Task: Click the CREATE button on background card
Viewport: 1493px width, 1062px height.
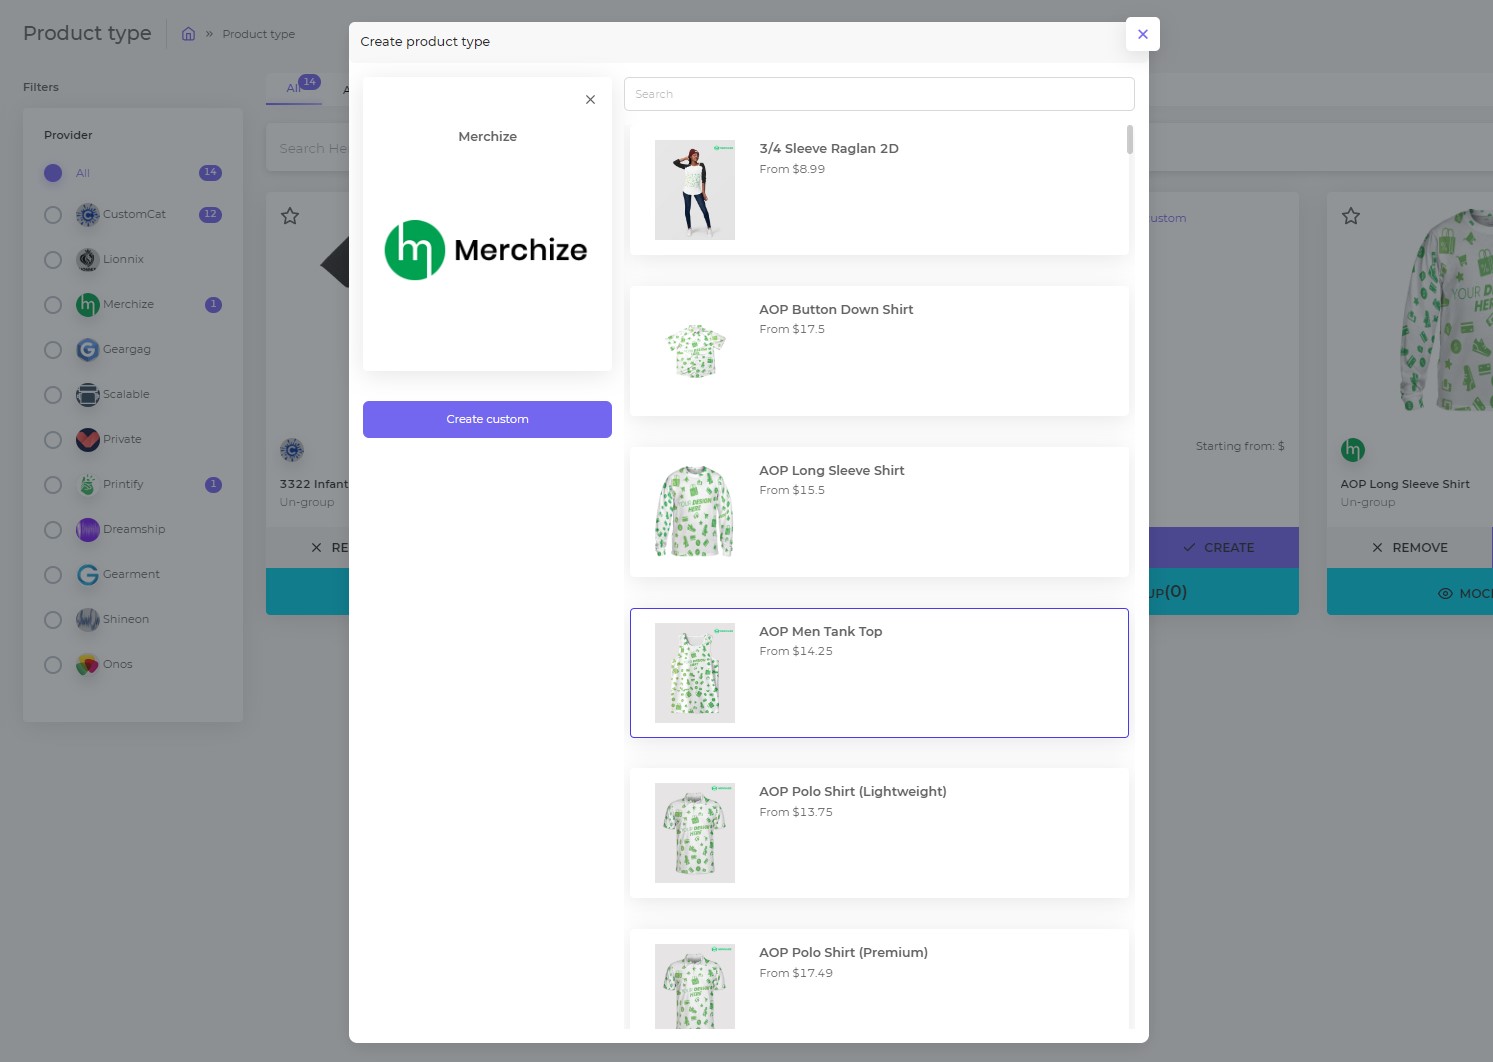Action: (x=1223, y=548)
